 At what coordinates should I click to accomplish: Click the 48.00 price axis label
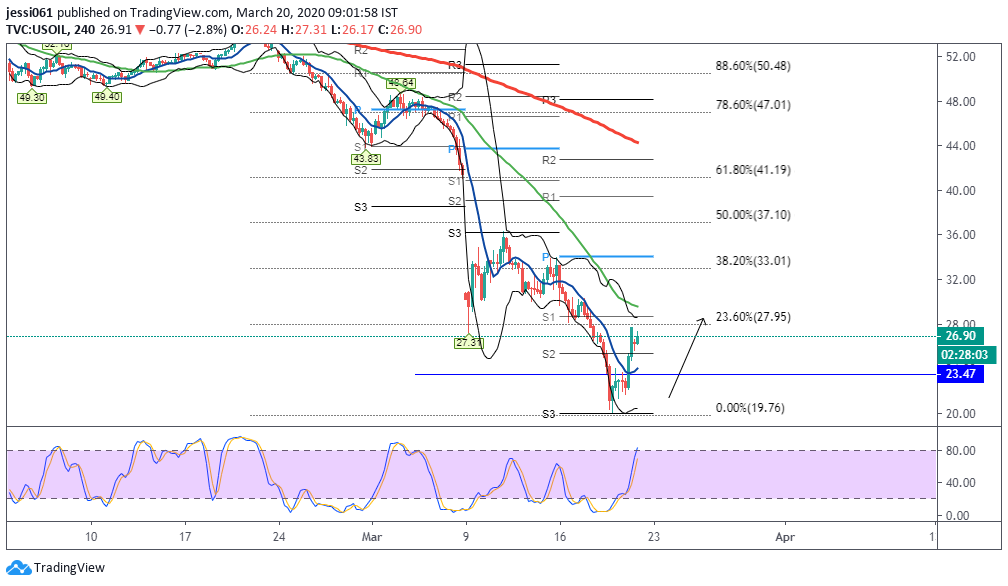[x=960, y=102]
